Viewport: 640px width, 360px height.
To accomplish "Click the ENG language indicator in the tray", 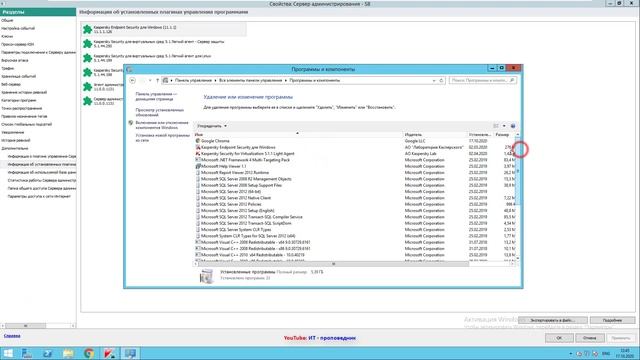I will [x=606, y=353].
